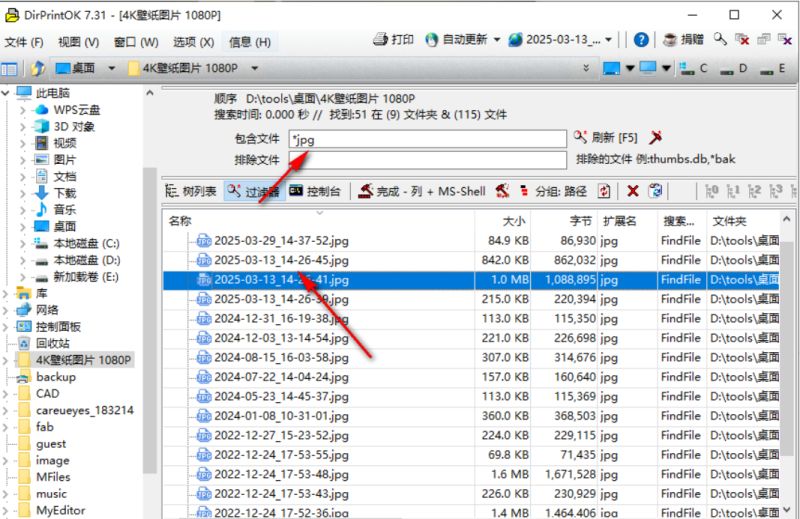The height and width of the screenshot is (519, 800).
Task: Click the blue help question mark icon
Action: pos(641,39)
